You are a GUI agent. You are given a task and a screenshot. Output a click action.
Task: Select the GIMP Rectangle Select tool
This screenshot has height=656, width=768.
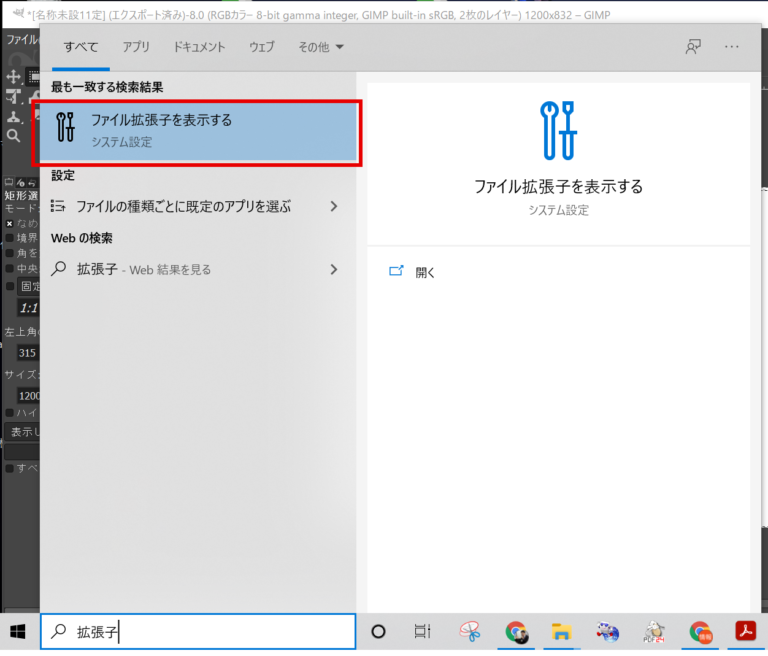pyautogui.click(x=33, y=76)
